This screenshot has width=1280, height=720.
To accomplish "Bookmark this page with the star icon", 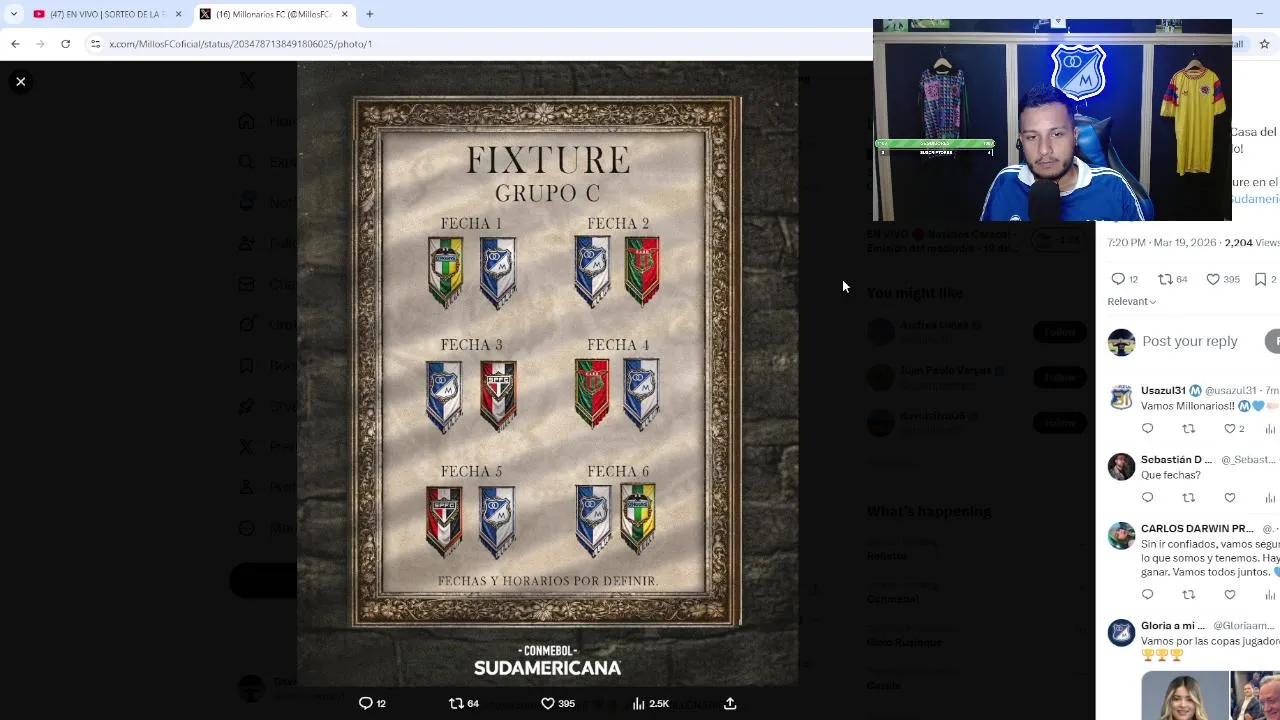I will point(1264,44).
